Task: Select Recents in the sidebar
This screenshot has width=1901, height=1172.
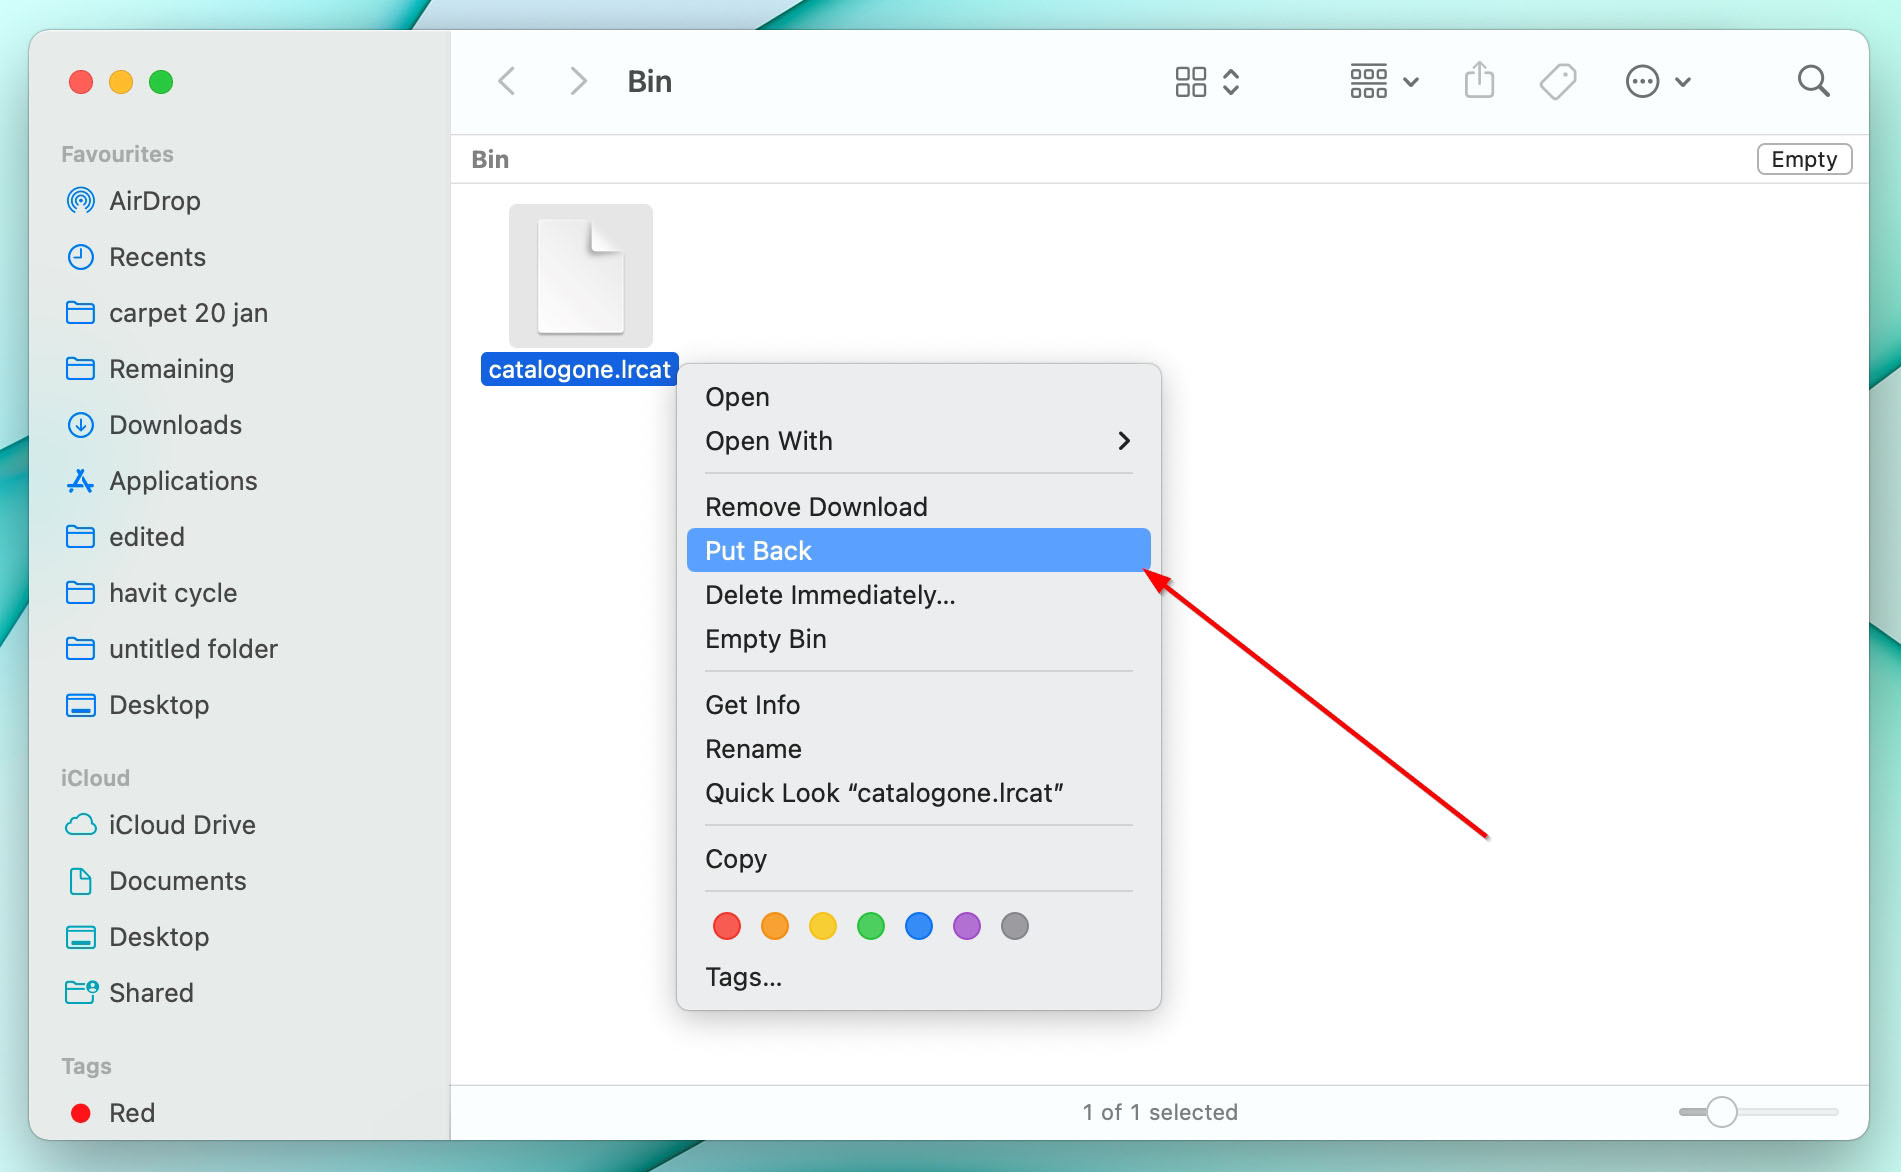Action: [x=157, y=257]
